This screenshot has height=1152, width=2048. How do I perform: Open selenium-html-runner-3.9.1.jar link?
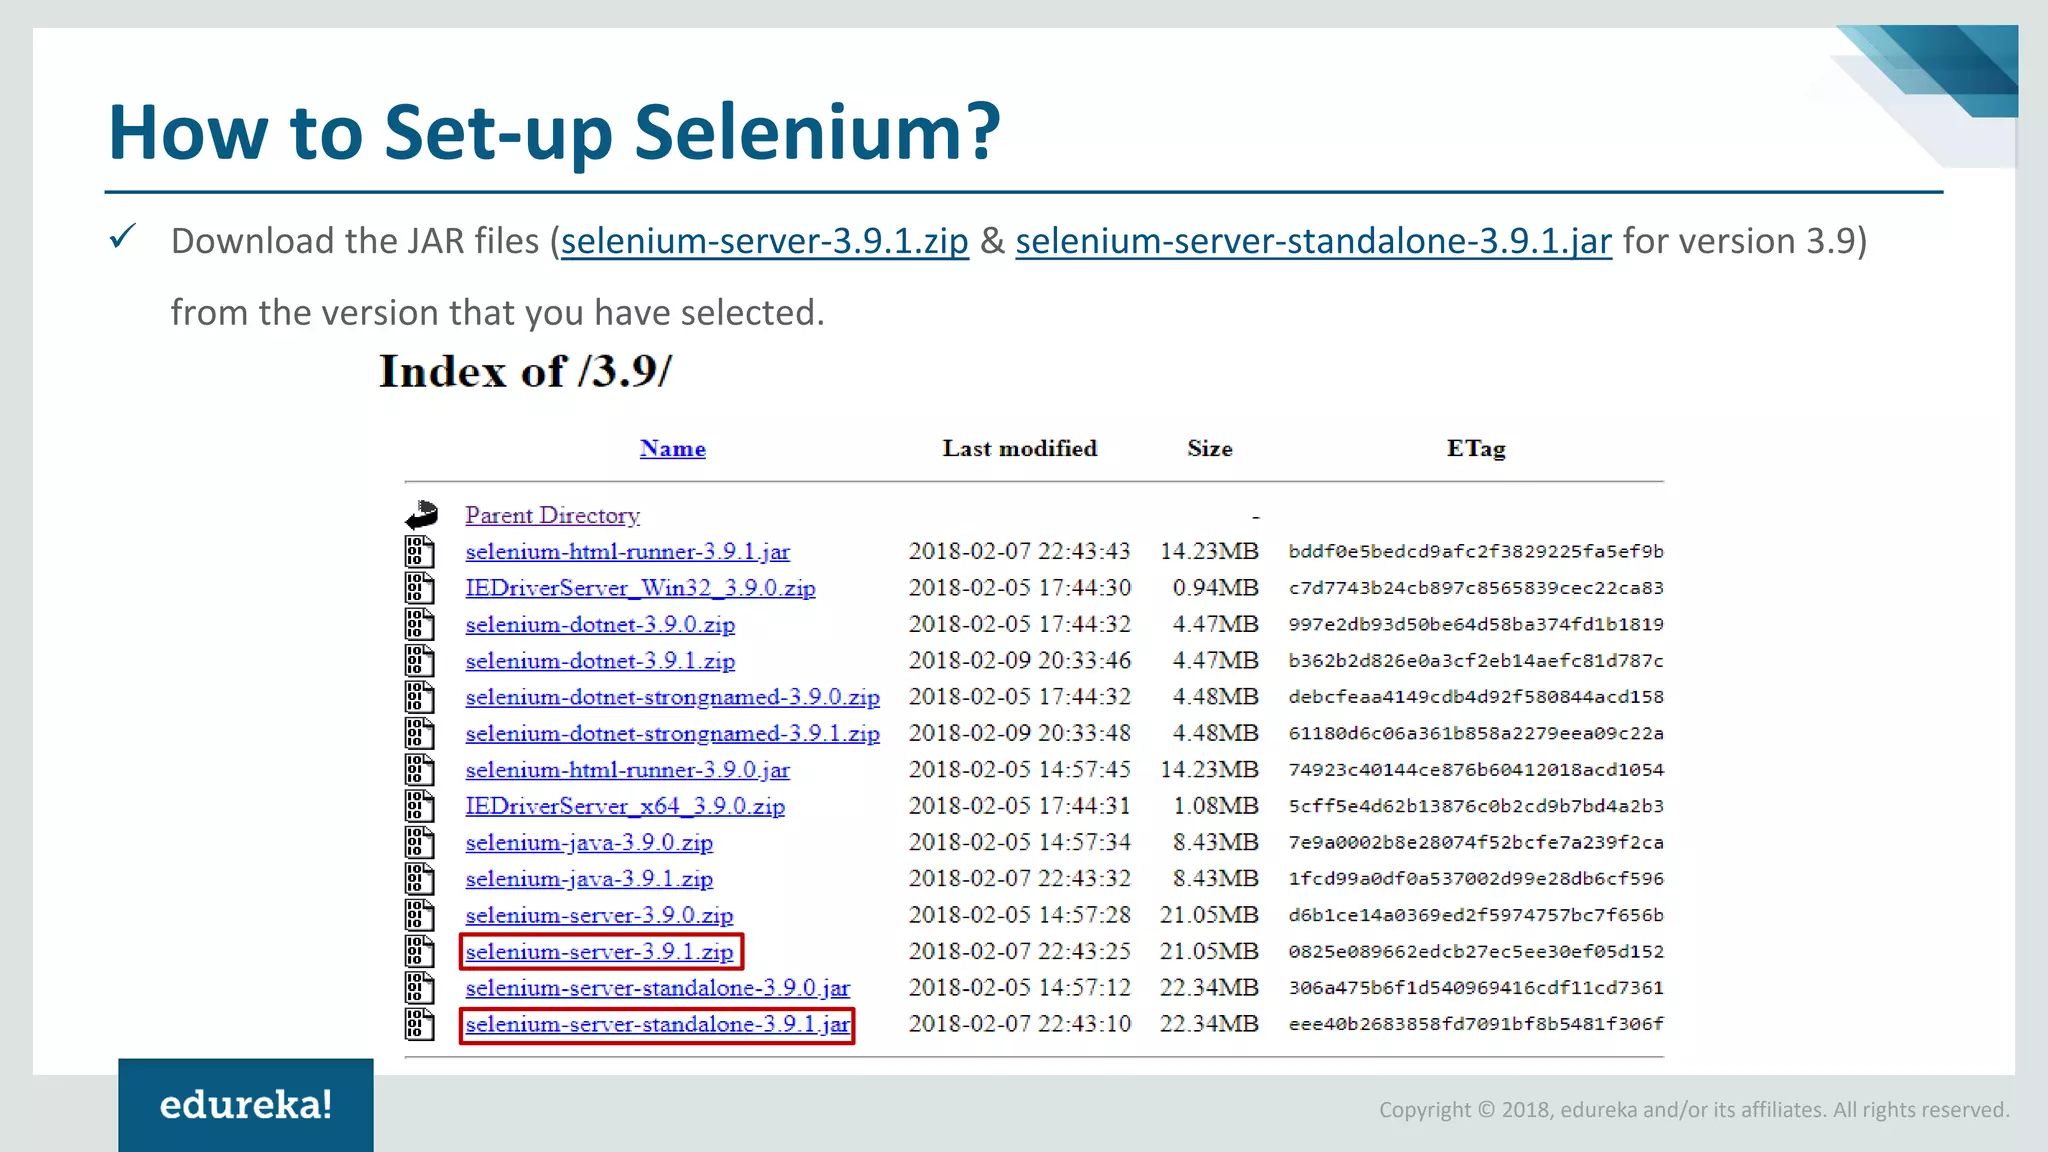(x=627, y=552)
